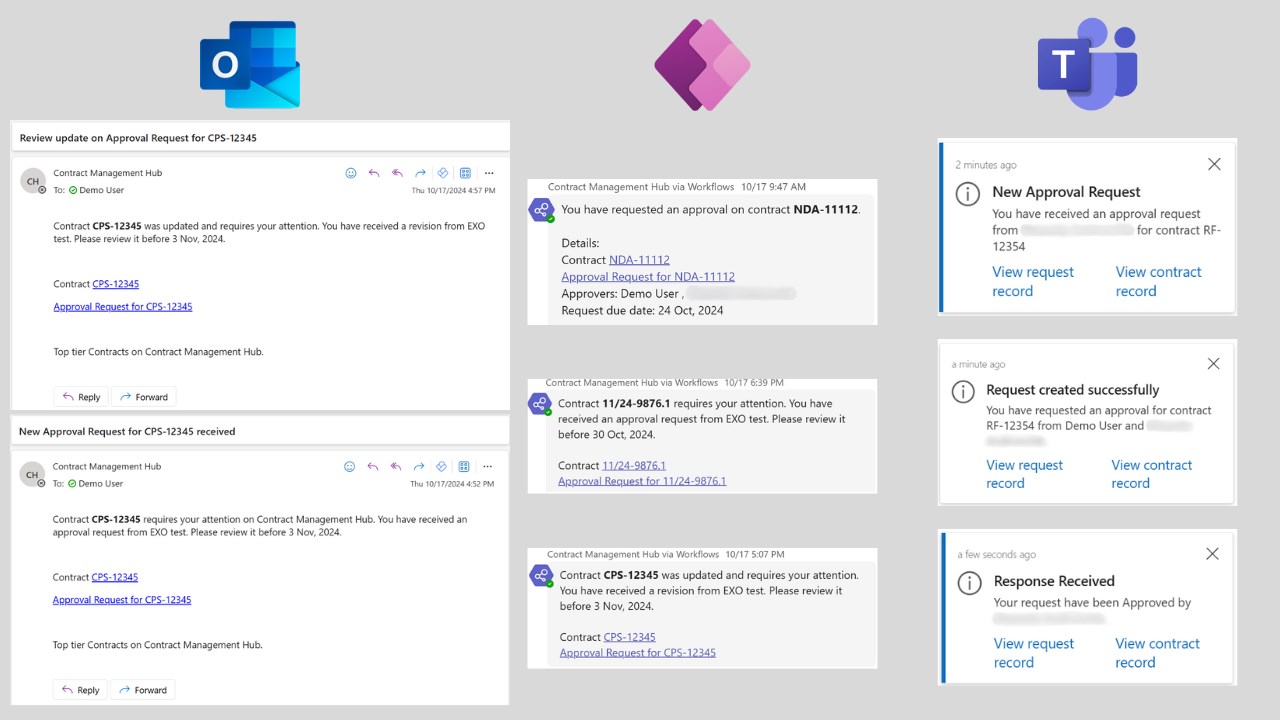The height and width of the screenshot is (720, 1280).
Task: Open Approval Request for CPS-12345 link in the Review update email
Action: coord(123,307)
